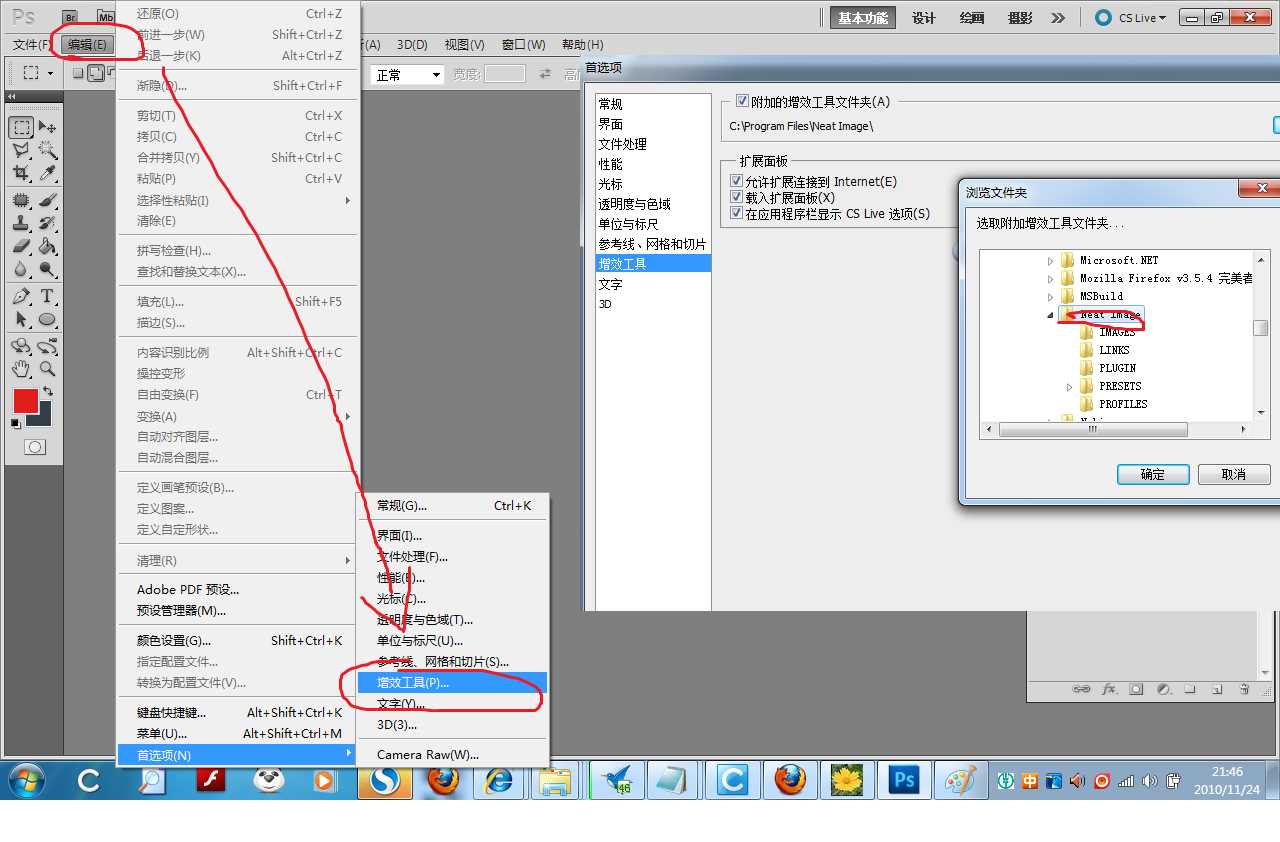
Task: Toggle showing CS Live in application bar
Action: click(737, 214)
